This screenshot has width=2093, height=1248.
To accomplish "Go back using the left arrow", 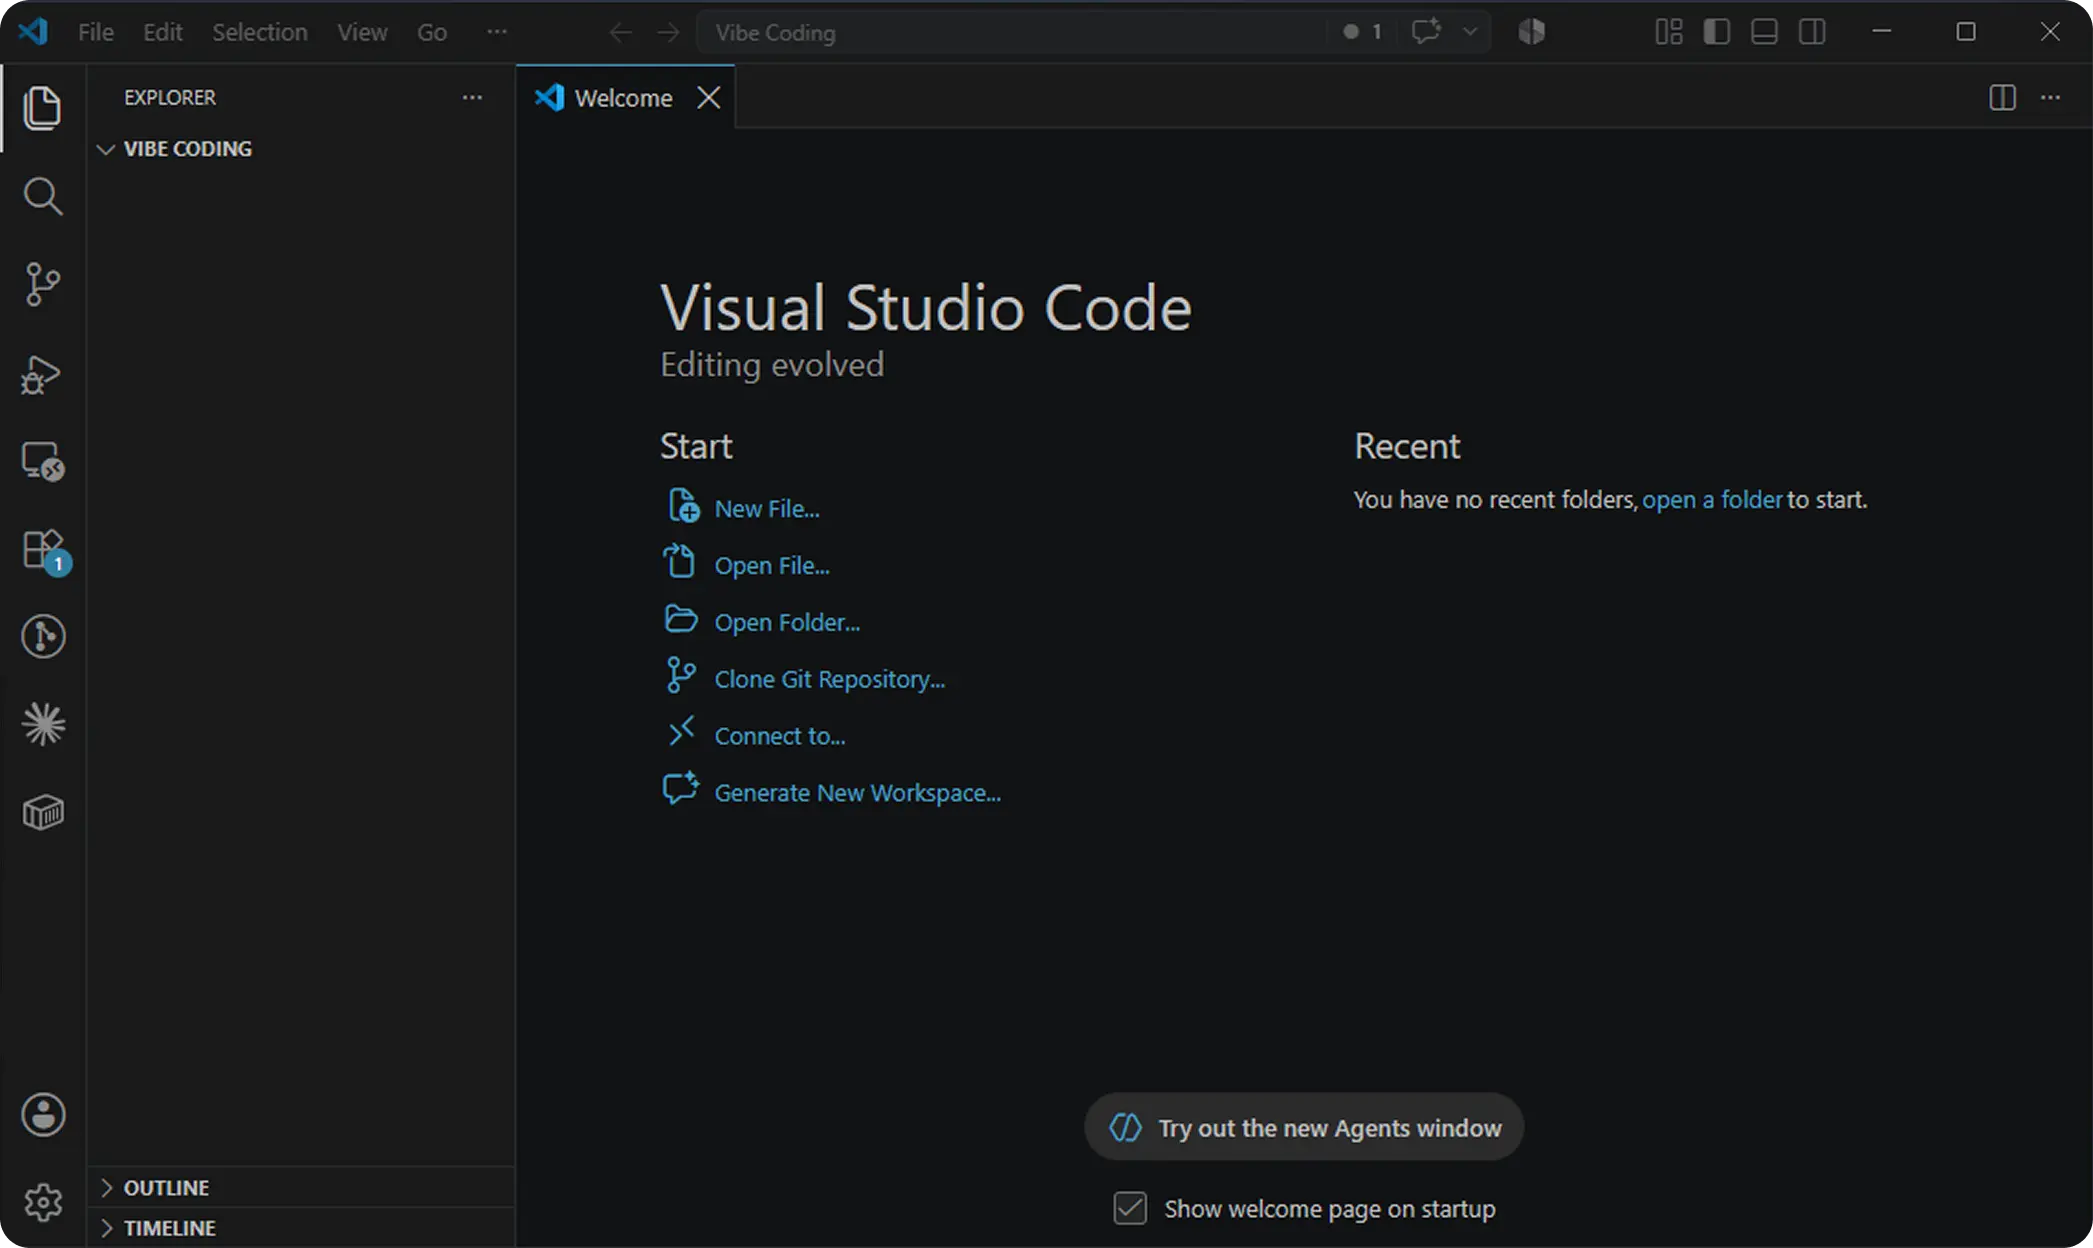I will click(x=620, y=32).
